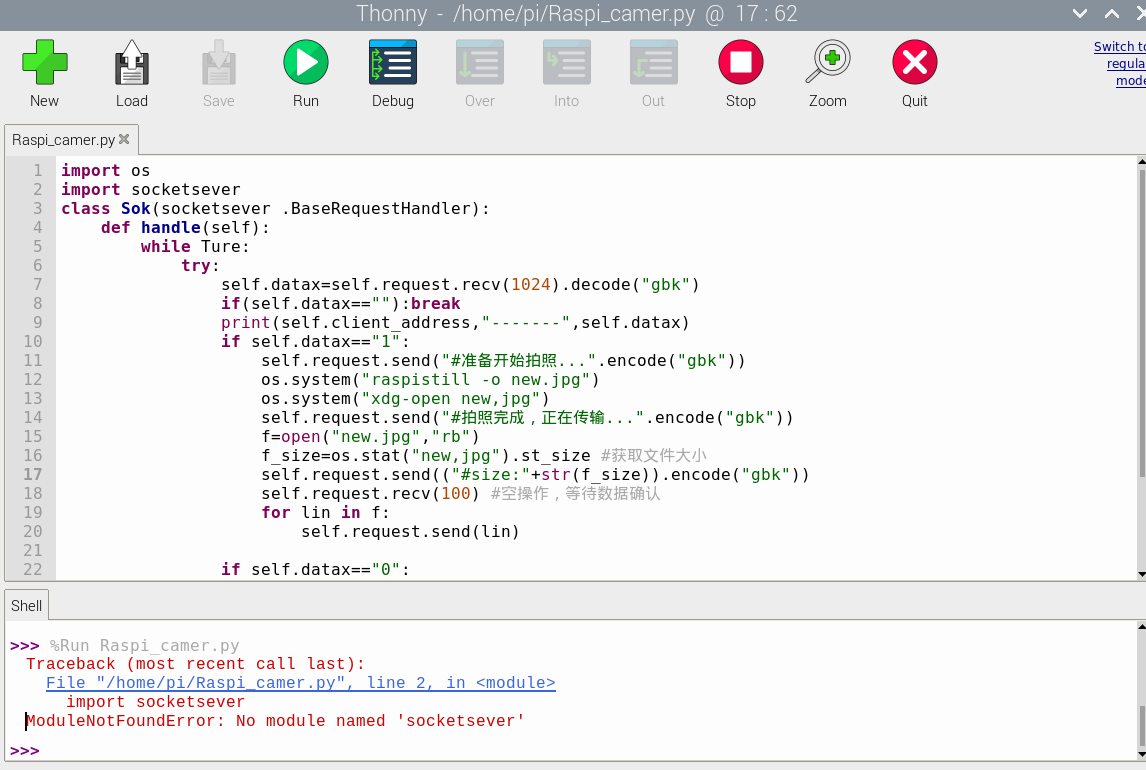The image size is (1146, 770).
Task: Click 'import os' on line 1
Action: coord(105,170)
